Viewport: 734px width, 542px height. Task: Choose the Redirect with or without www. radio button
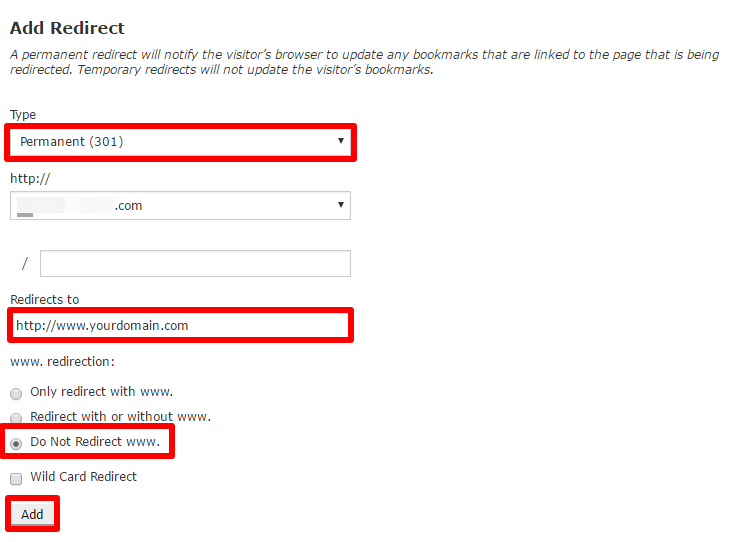[16, 418]
